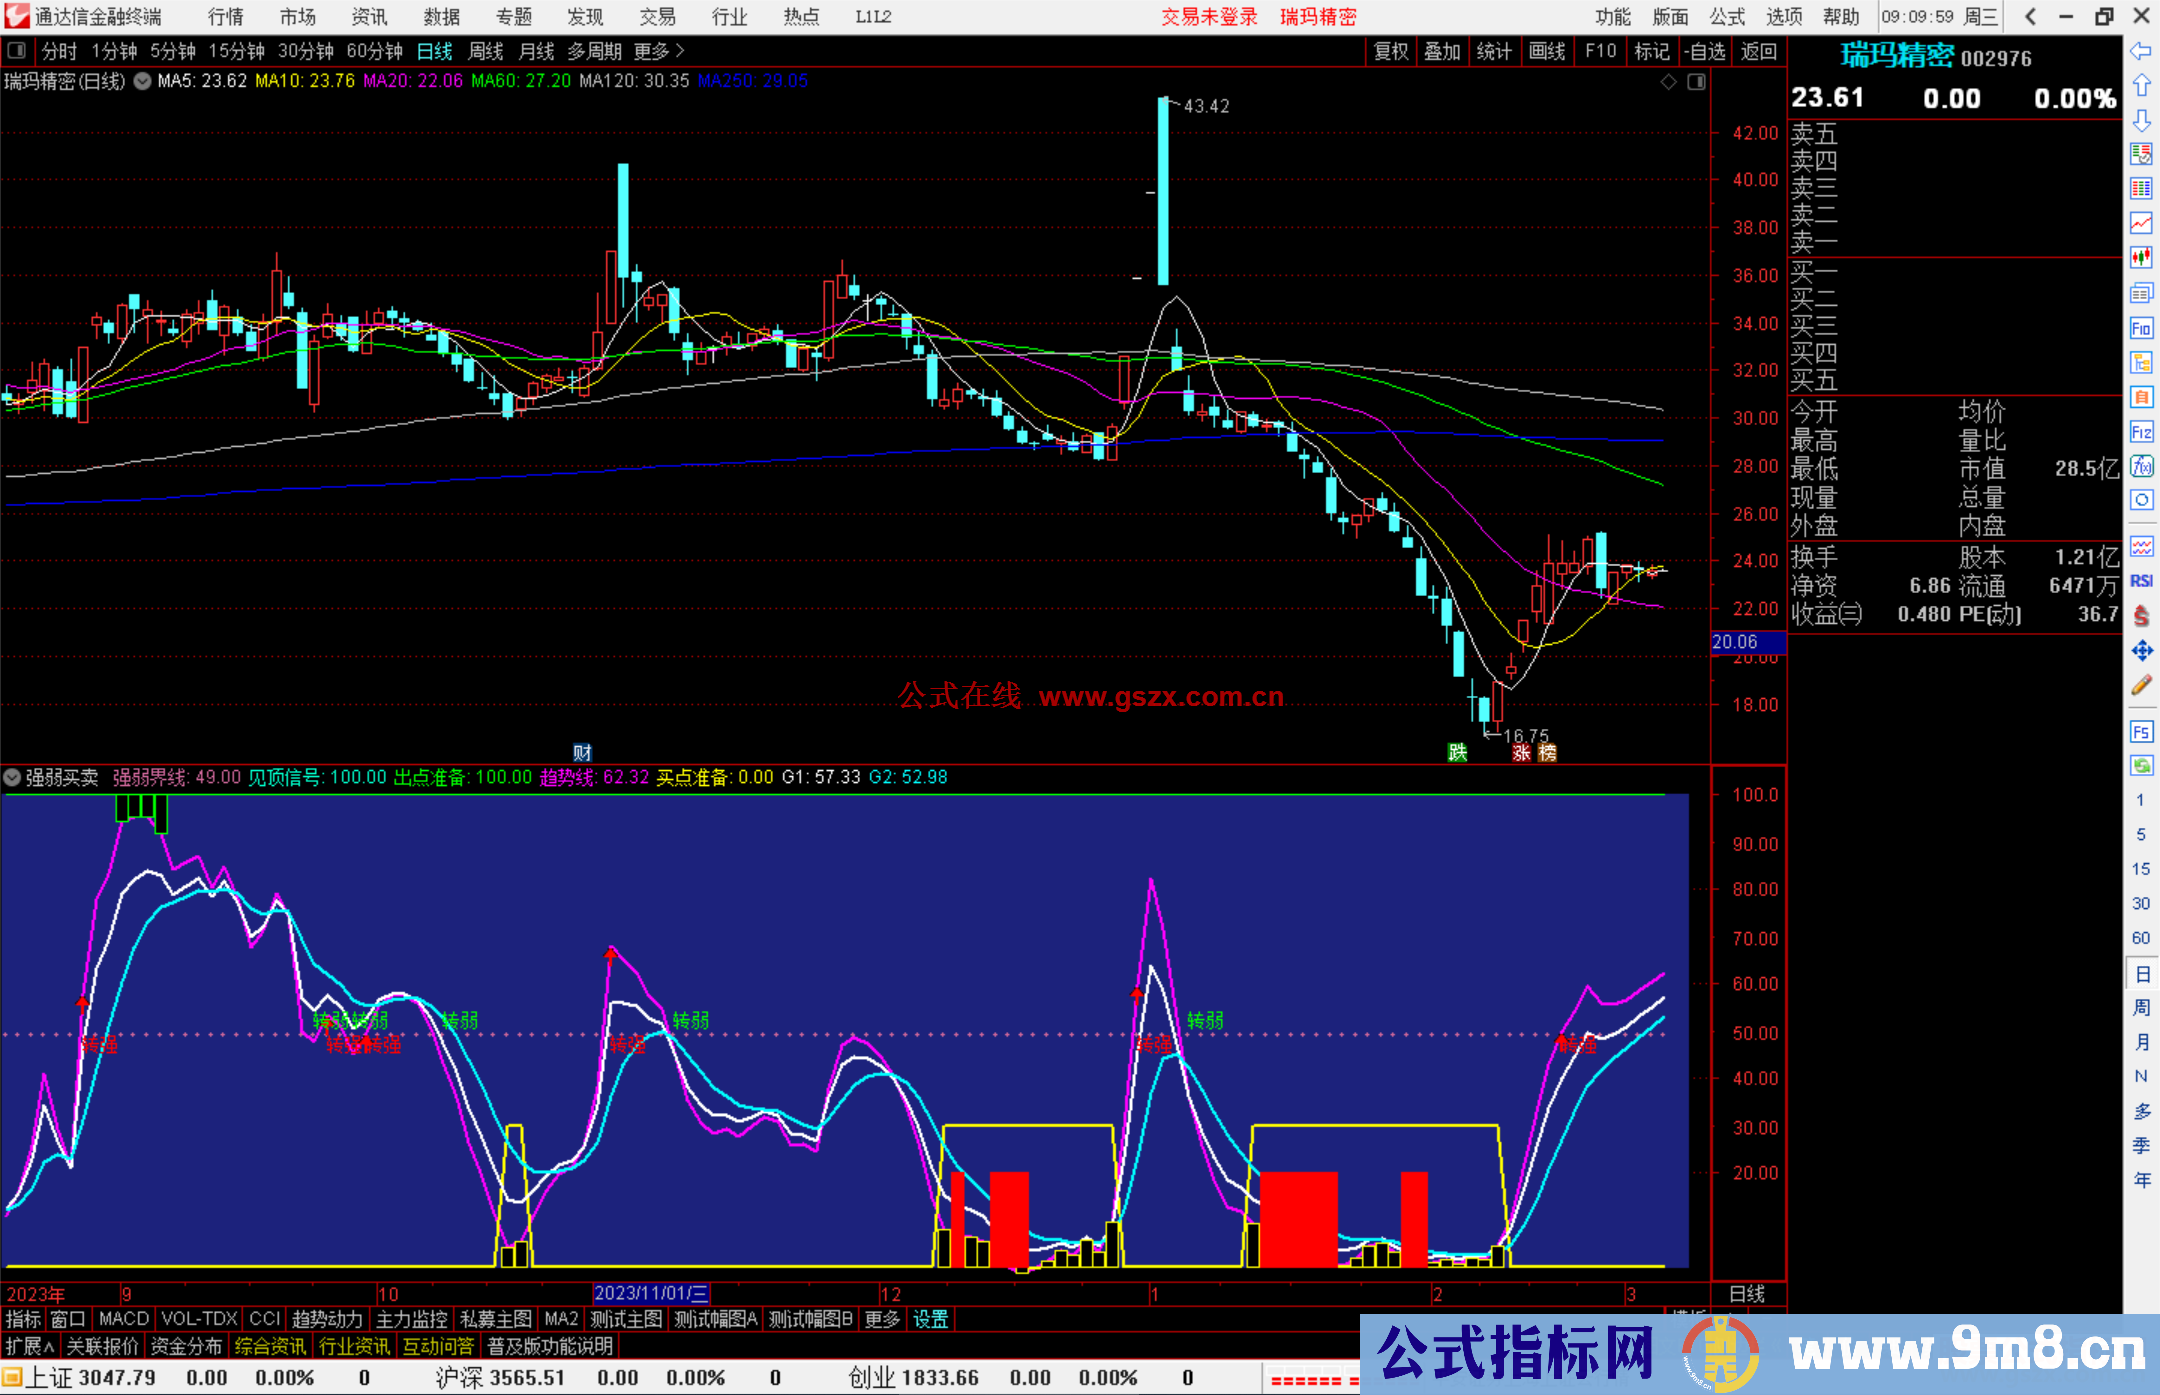Select weekly 周 period in sidebar
Image resolution: width=2160 pixels, height=1395 pixels.
(2141, 1008)
